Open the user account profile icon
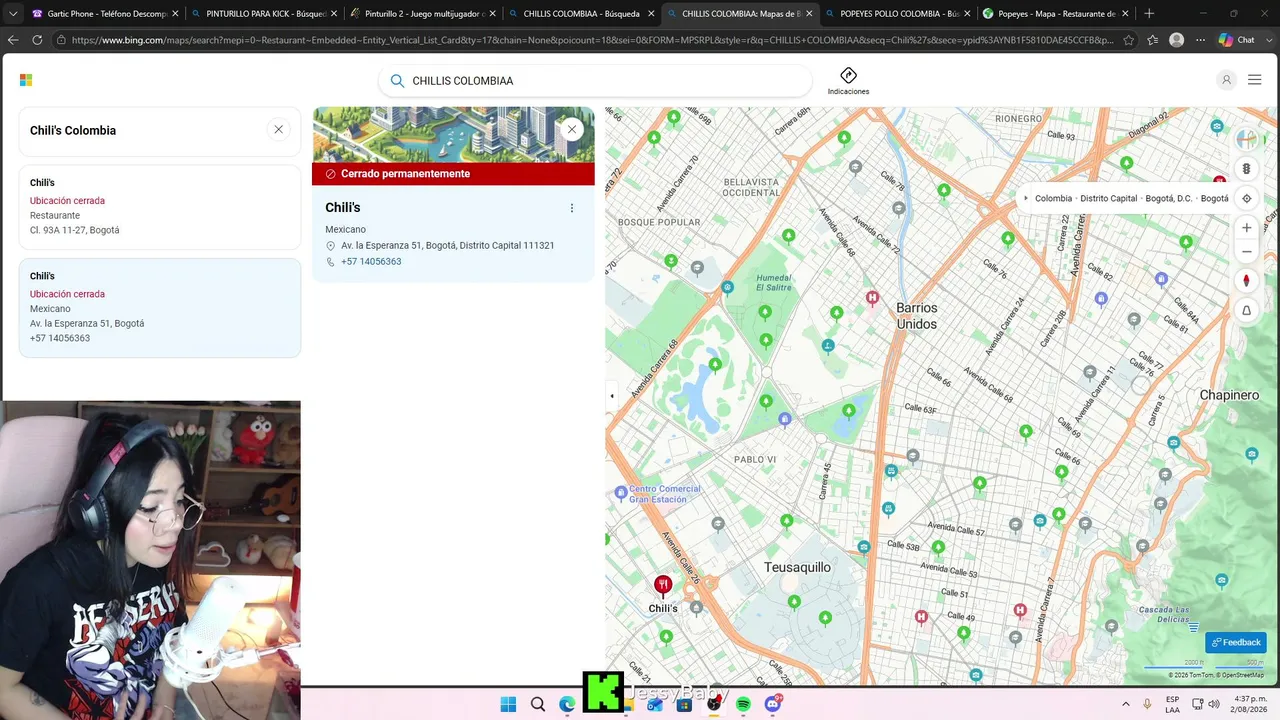1280x720 pixels. (1226, 80)
